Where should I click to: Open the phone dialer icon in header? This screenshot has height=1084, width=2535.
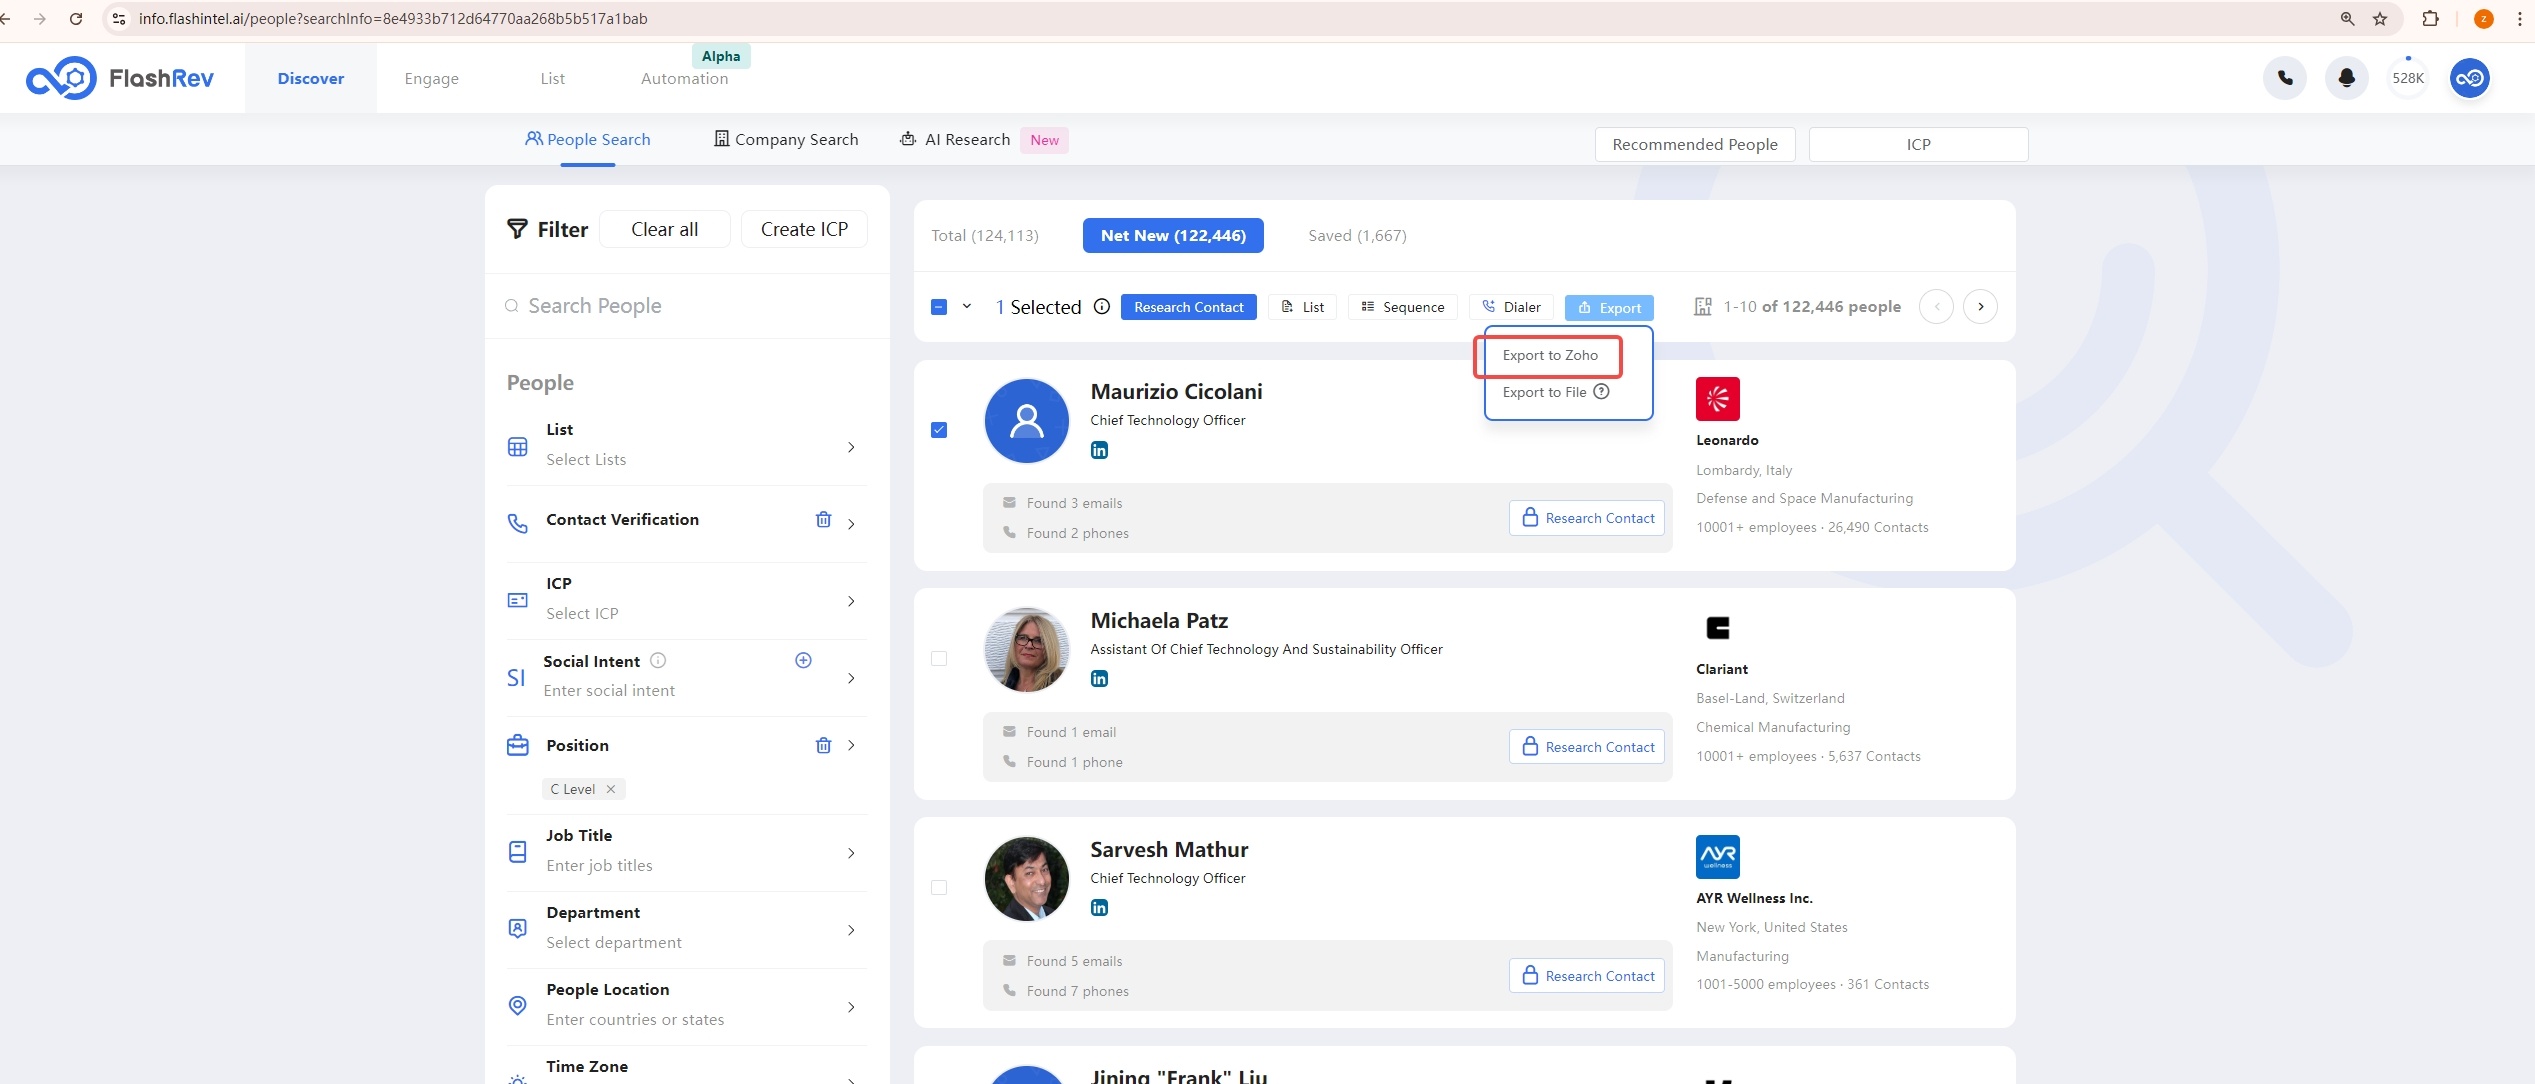click(x=2285, y=78)
